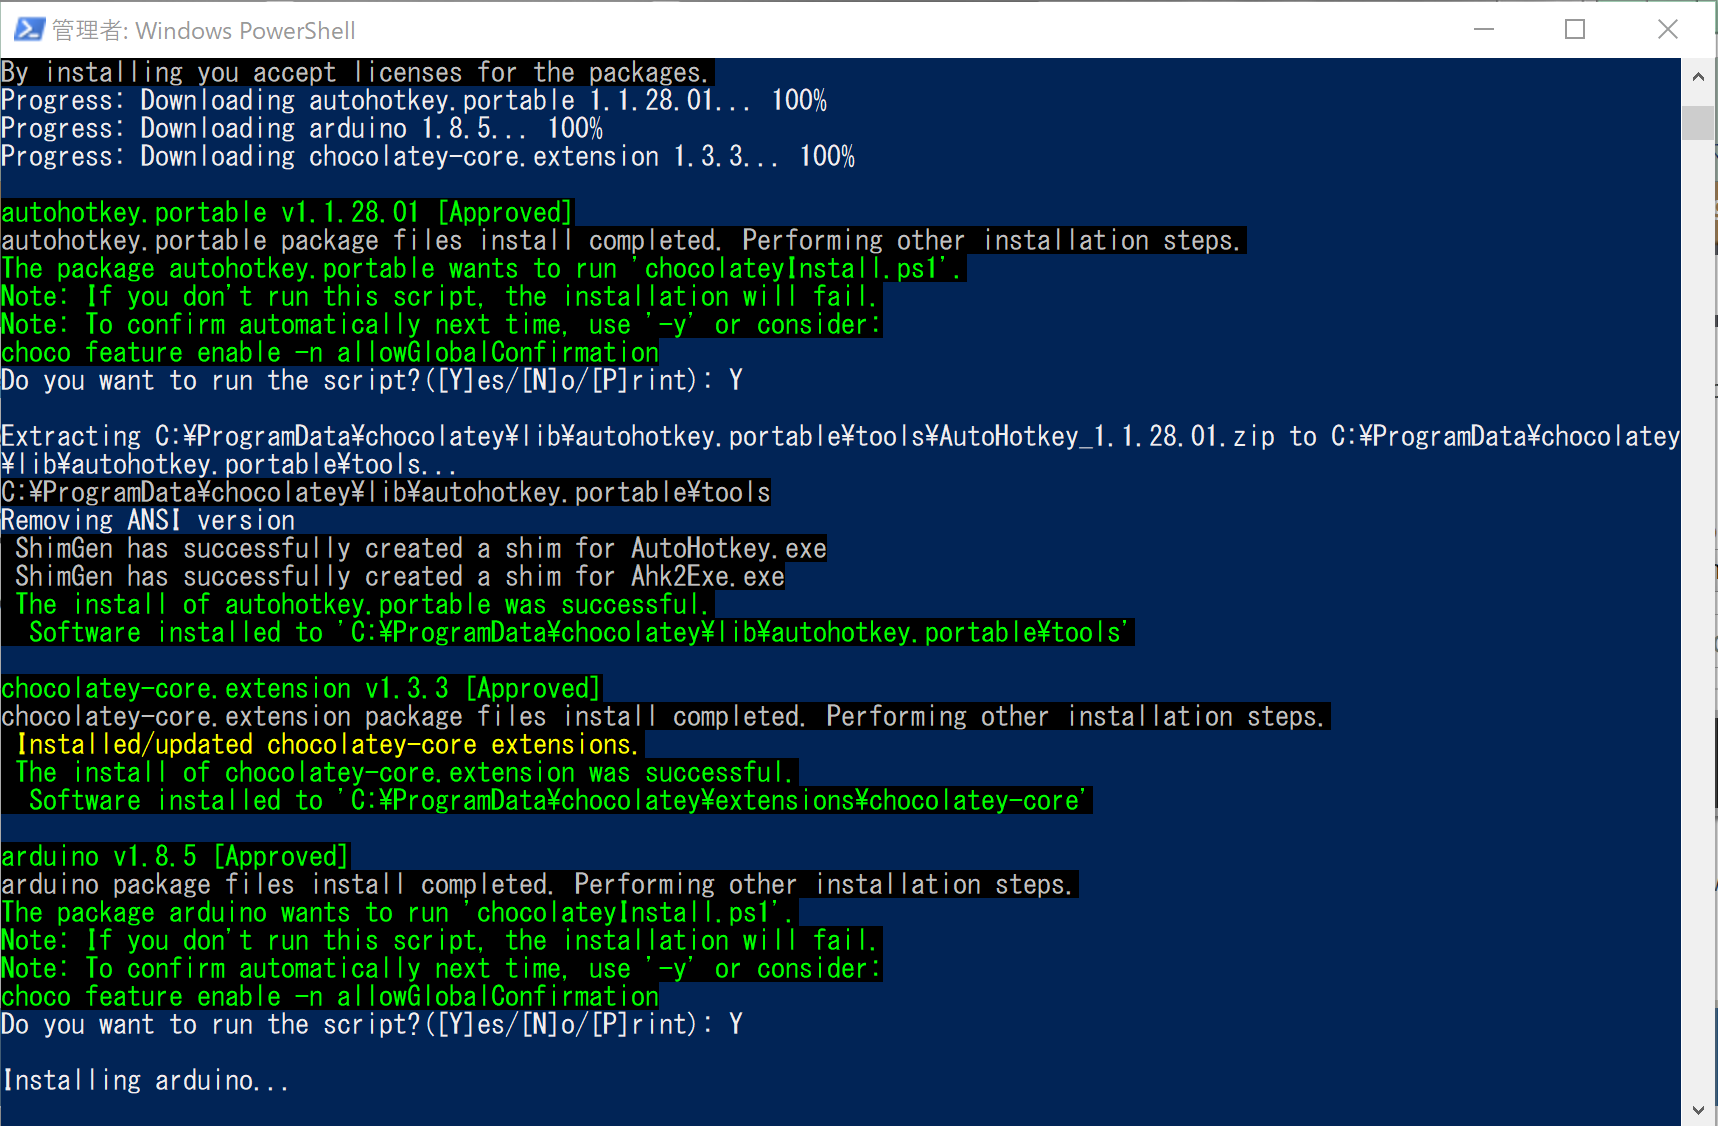Click the PowerShell icon in the title bar
This screenshot has width=1718, height=1126.
pyautogui.click(x=29, y=30)
